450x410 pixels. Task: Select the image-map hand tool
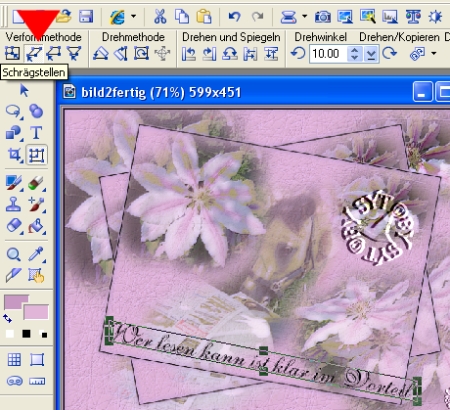pos(36,276)
